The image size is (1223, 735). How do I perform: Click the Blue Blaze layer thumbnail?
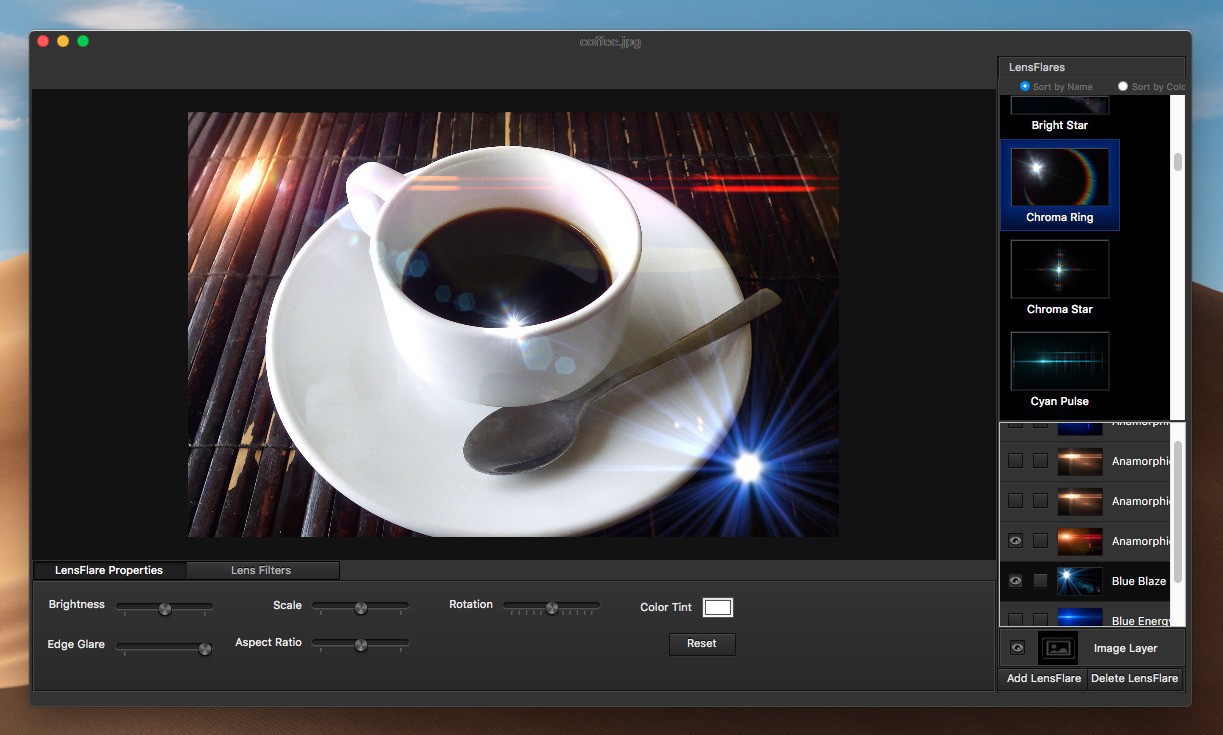click(1079, 581)
